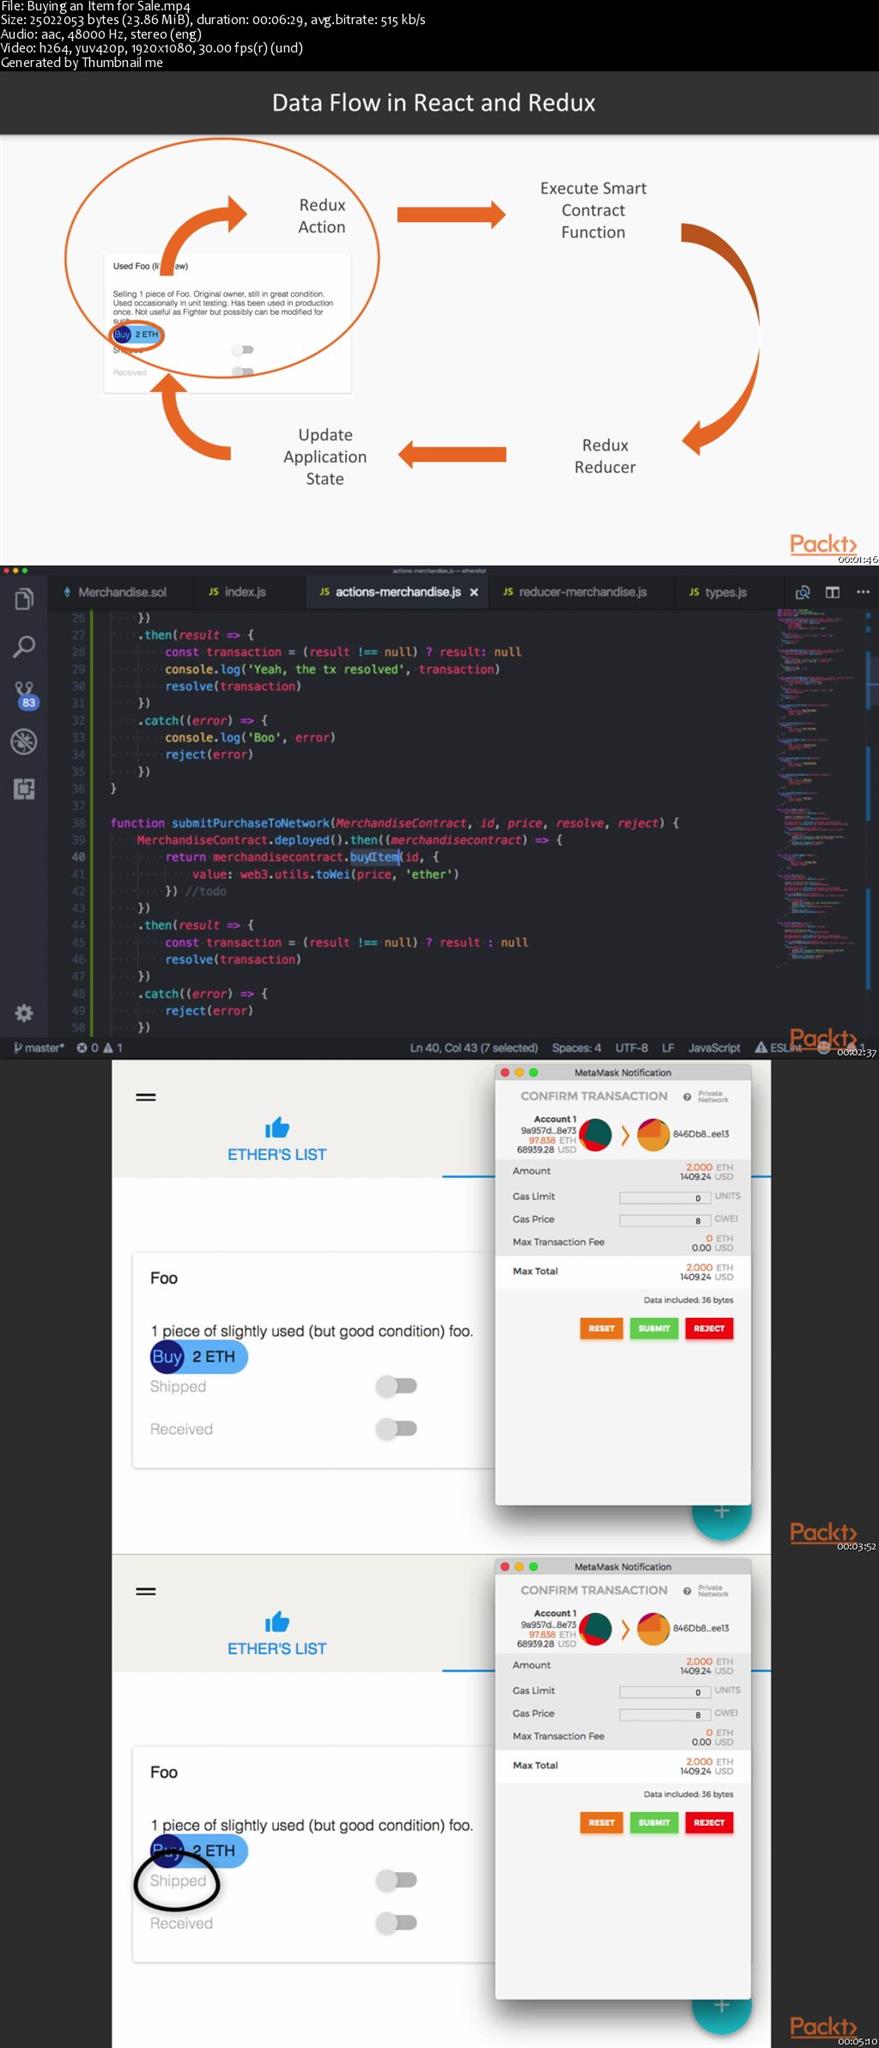Click MetaMask help icon in the 00:05:10 frame

coord(687,1591)
